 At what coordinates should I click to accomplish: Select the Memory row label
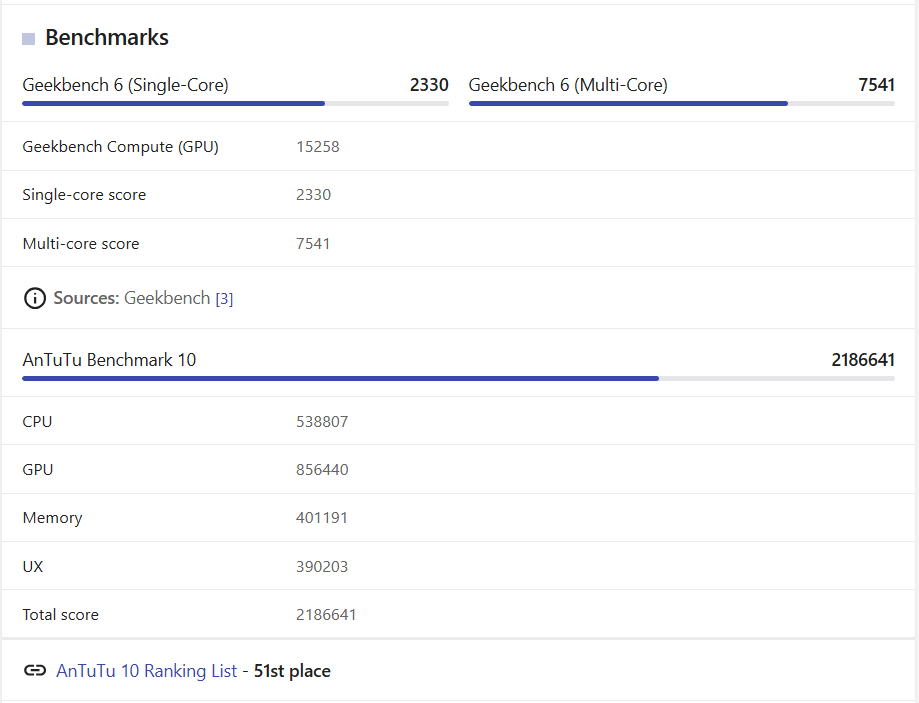coord(52,518)
